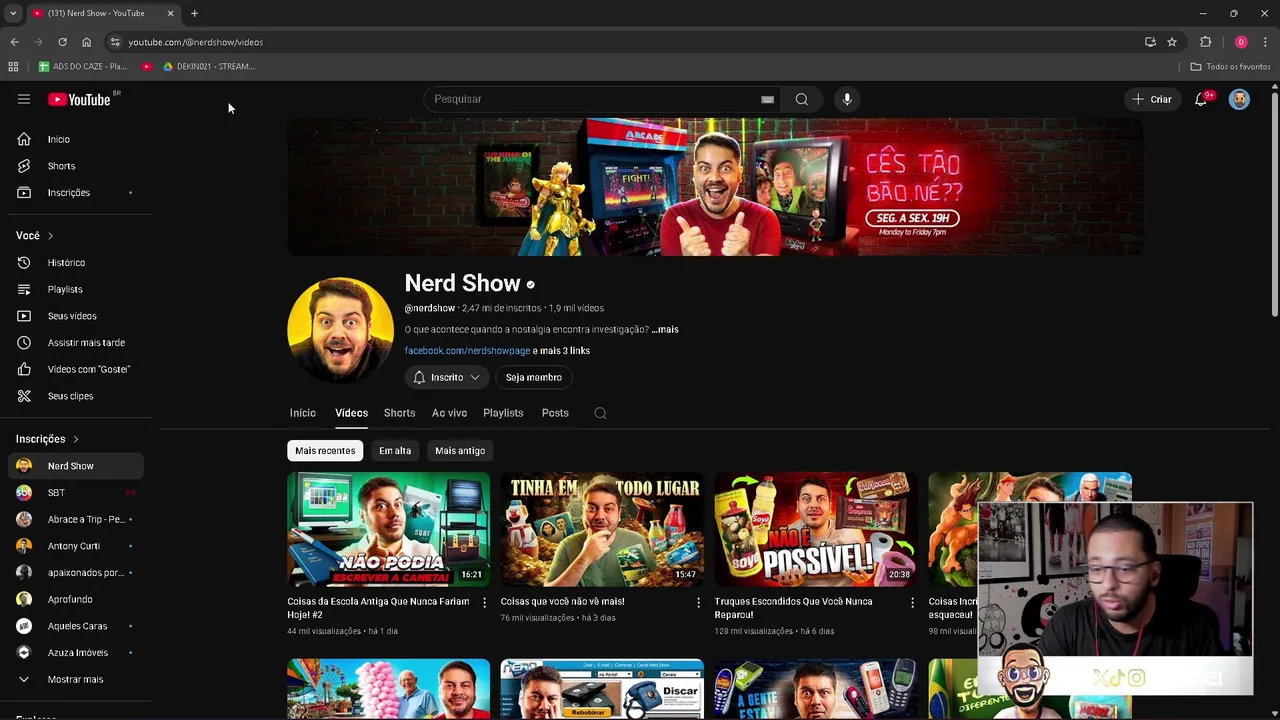Open the TINHA EM TODO LUGAR thumbnail
The image size is (1280, 720).
pos(602,529)
